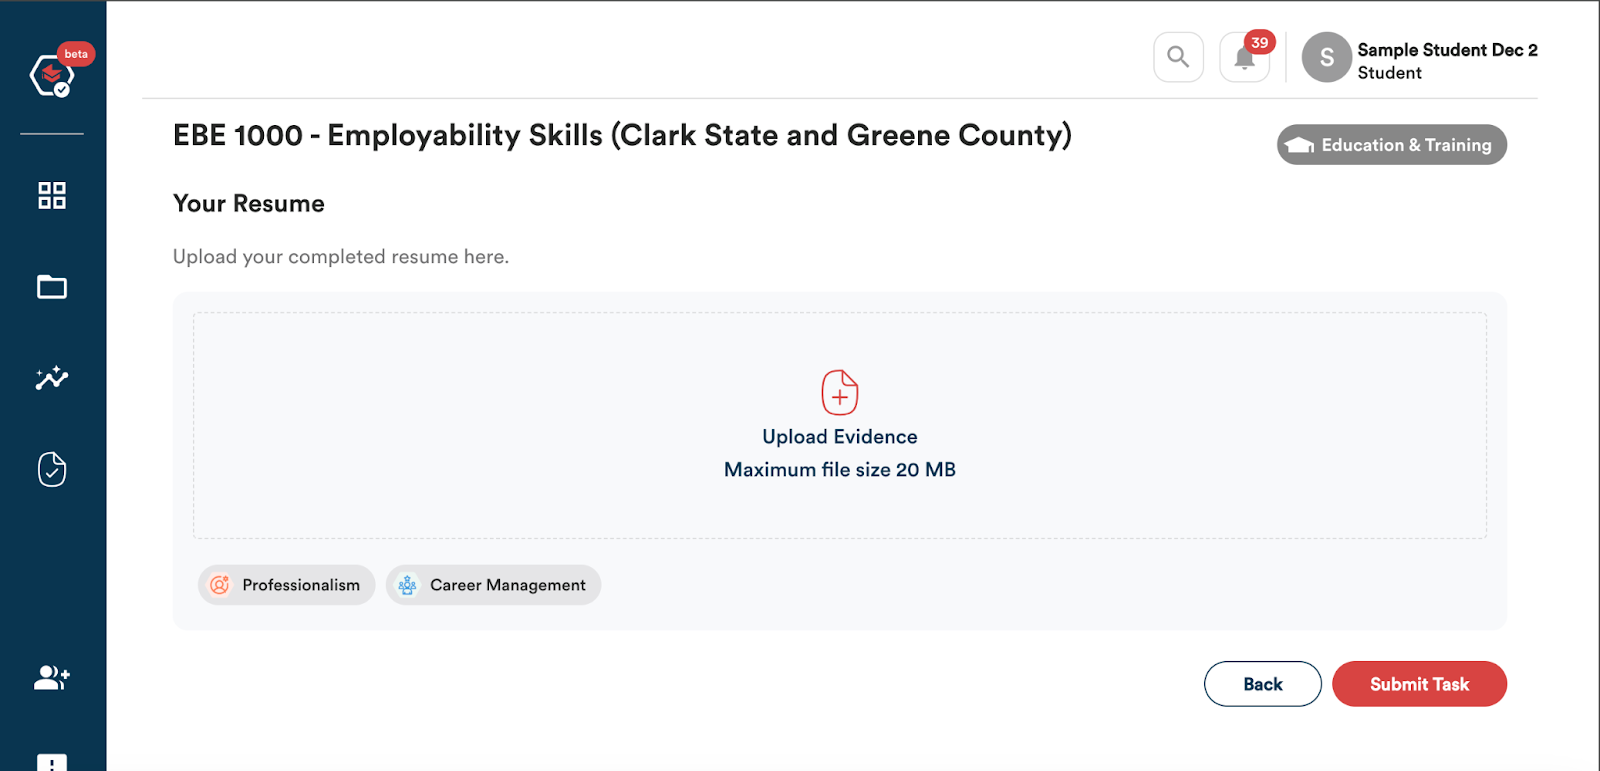Select the Career Management skill tag
Screen dimensions: 1600x771
tap(494, 585)
